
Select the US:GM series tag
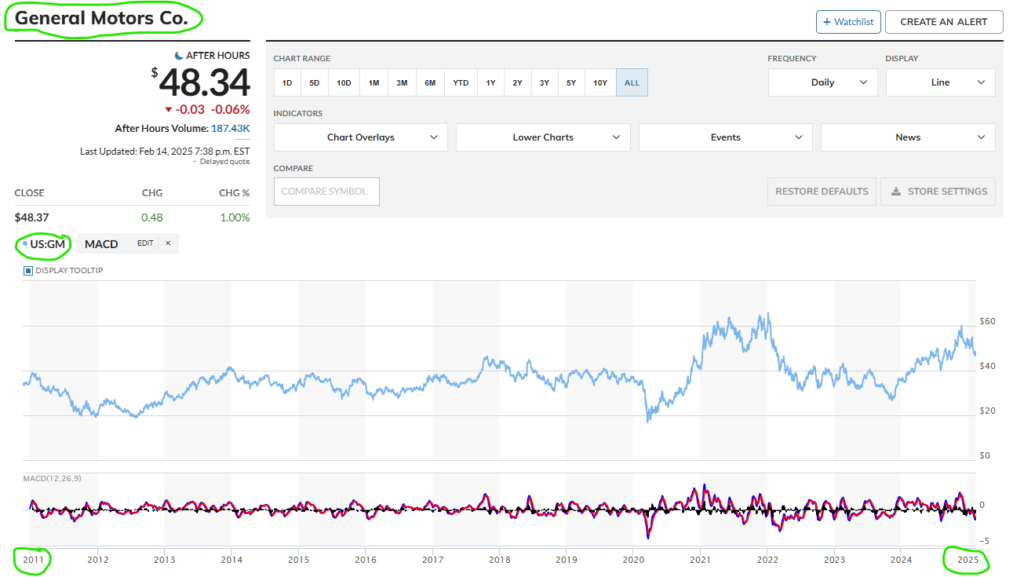click(44, 244)
